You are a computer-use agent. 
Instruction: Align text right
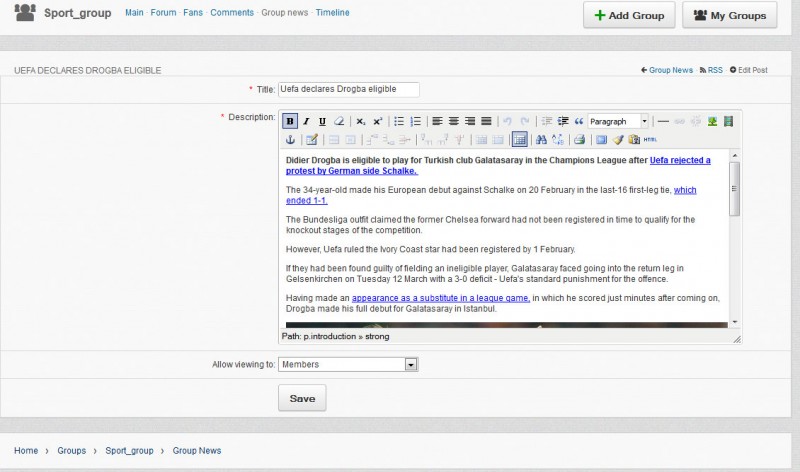click(470, 121)
